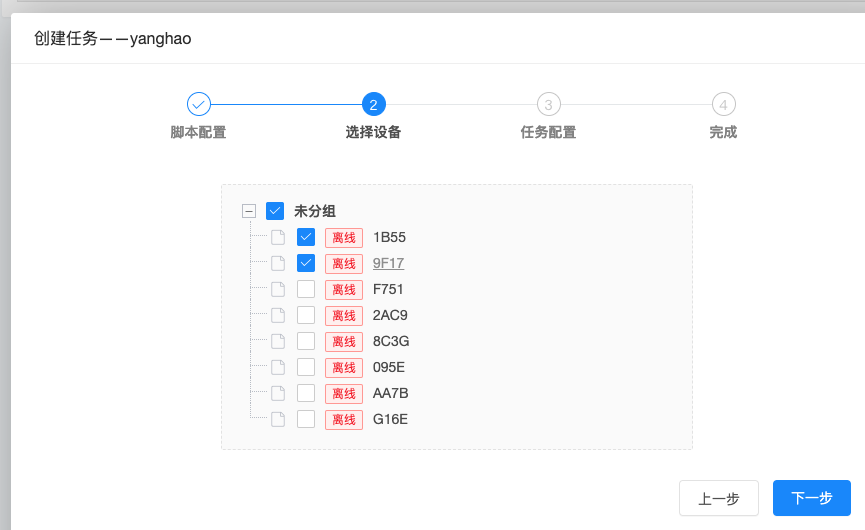Click the 脚本配置 step label
The height and width of the screenshot is (530, 865).
(198, 132)
